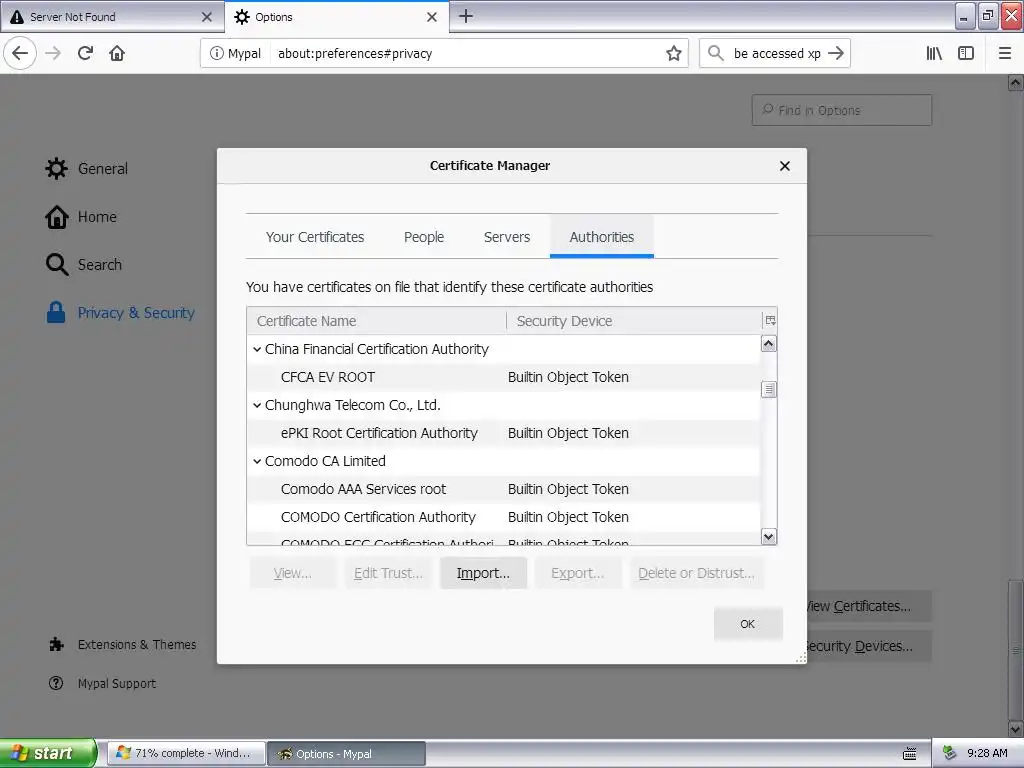The height and width of the screenshot is (768, 1024).
Task: Click Options - Mypal taskbar button
Action: coord(347,754)
